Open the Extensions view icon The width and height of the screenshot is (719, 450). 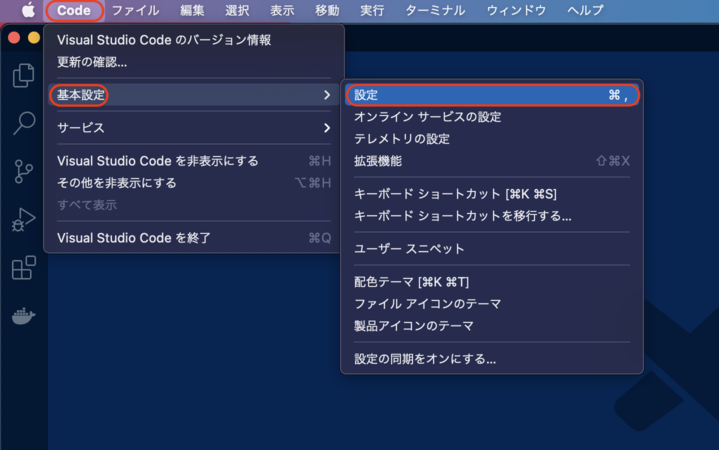23,267
